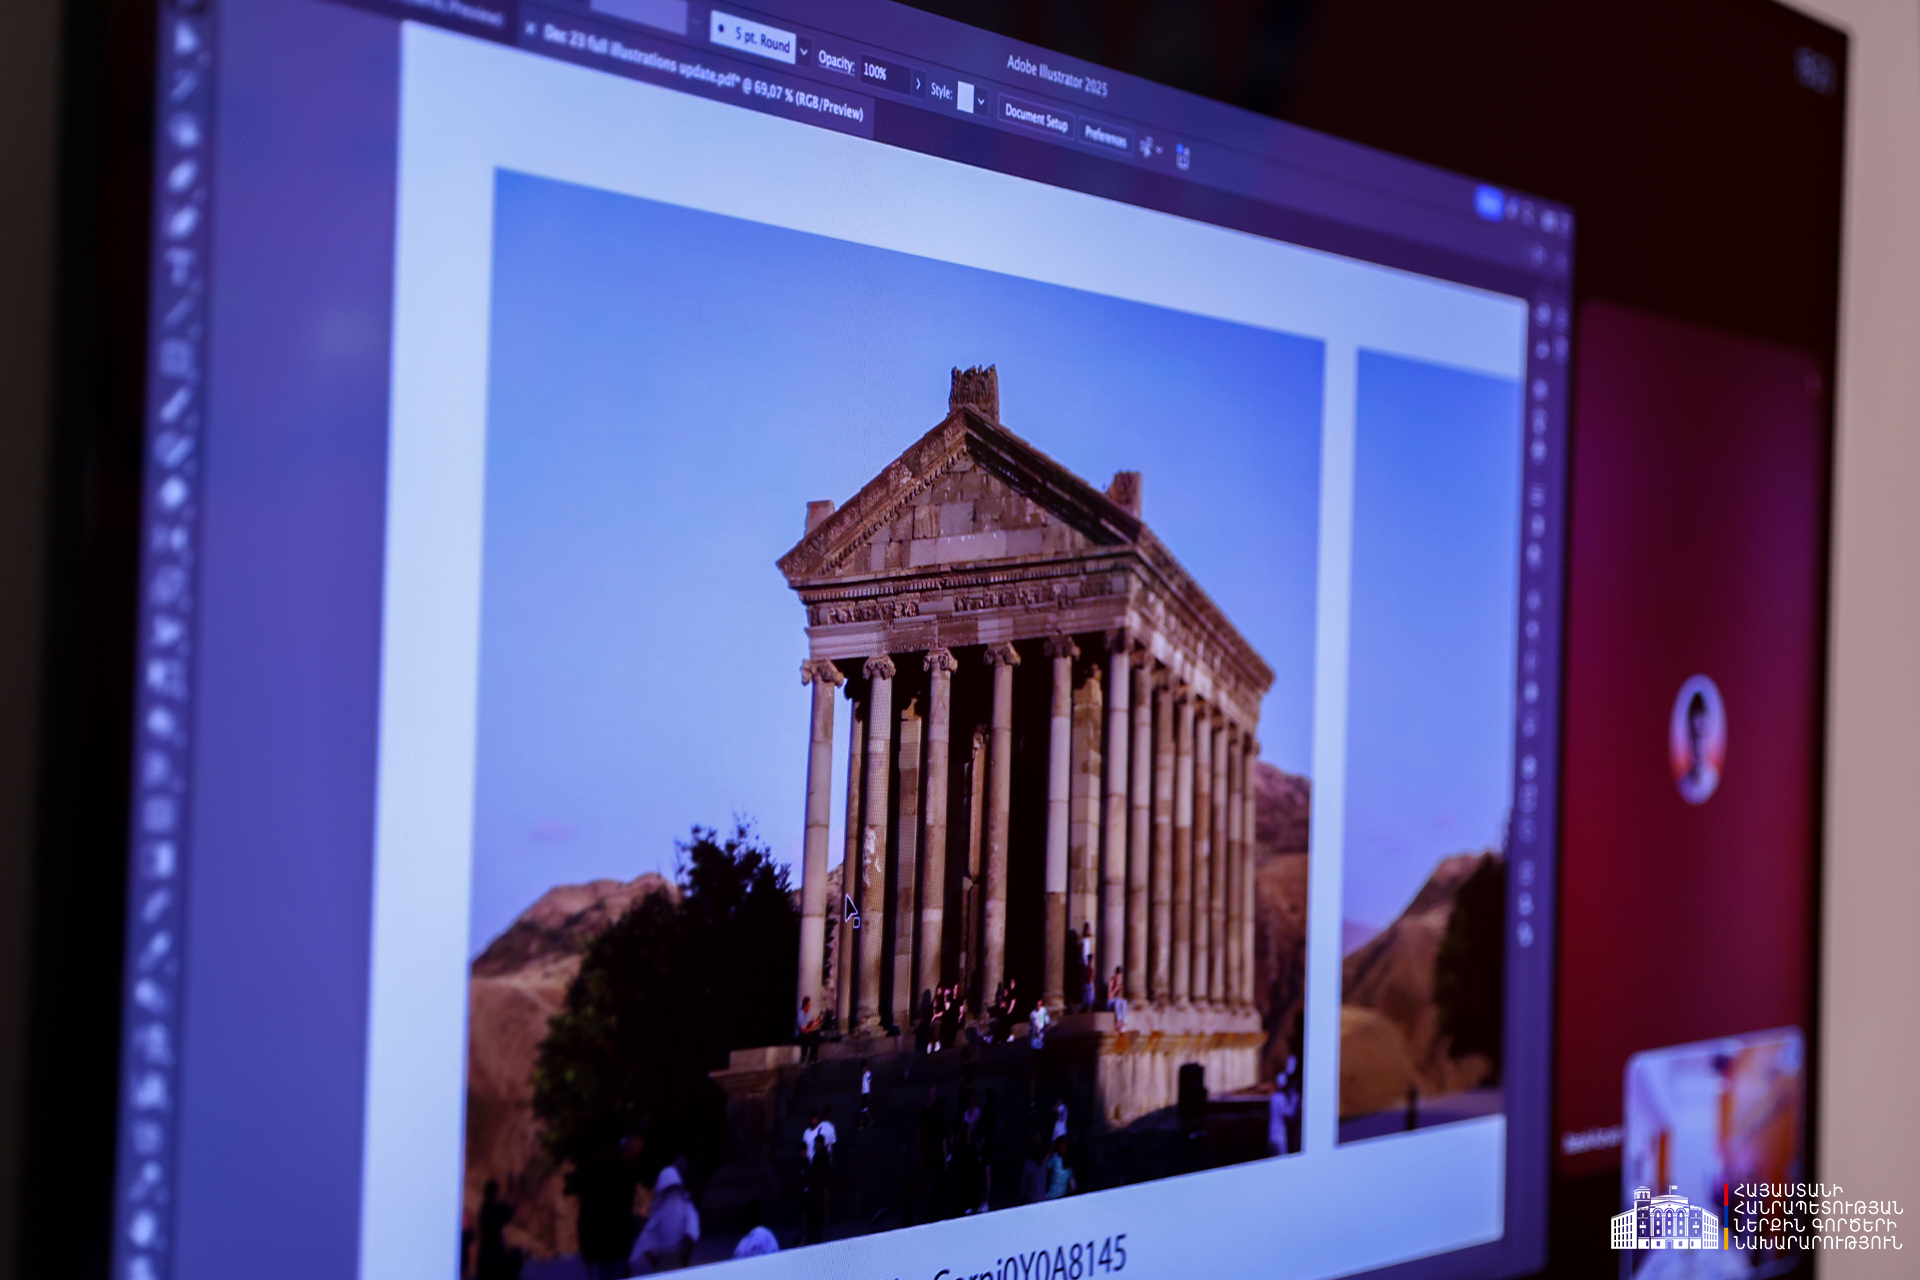
Task: Click the rightmost control bar icon after Preferences
Action: [1183, 157]
